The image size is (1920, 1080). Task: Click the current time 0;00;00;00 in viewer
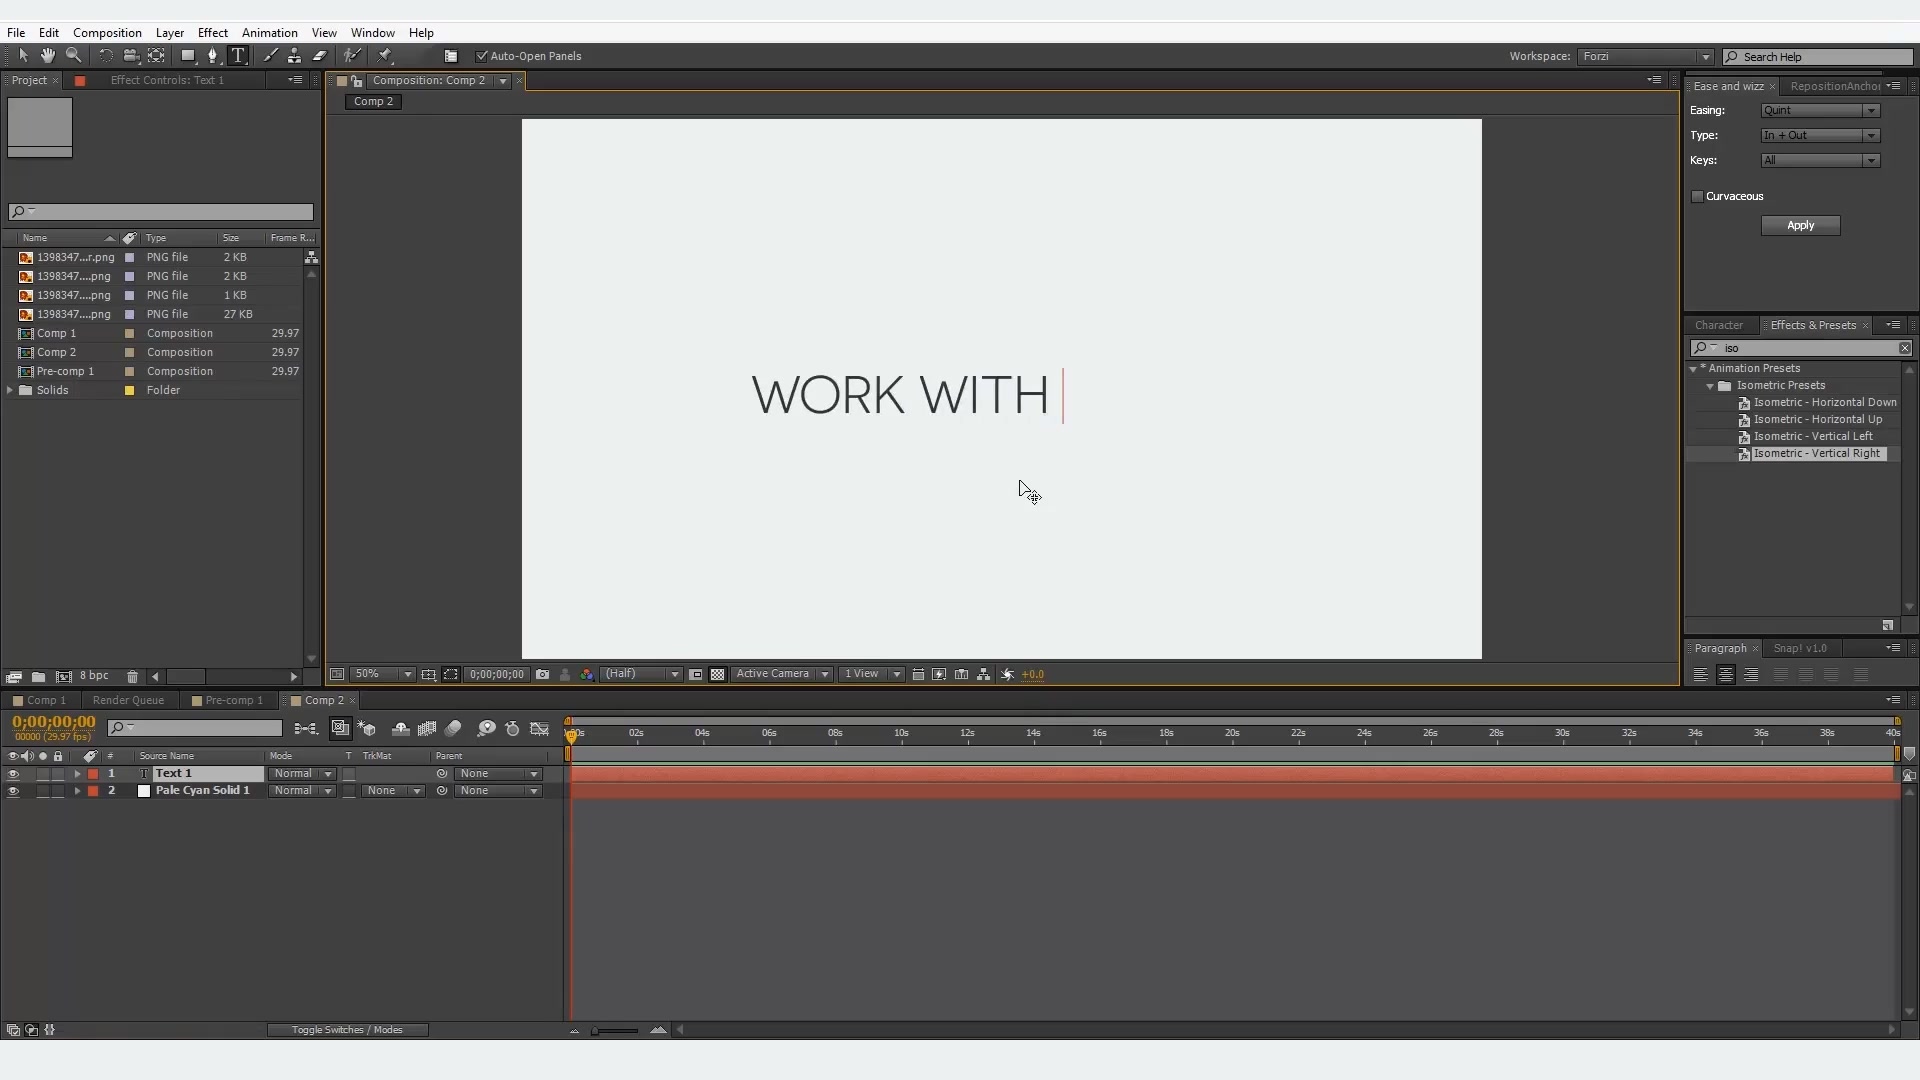click(497, 675)
